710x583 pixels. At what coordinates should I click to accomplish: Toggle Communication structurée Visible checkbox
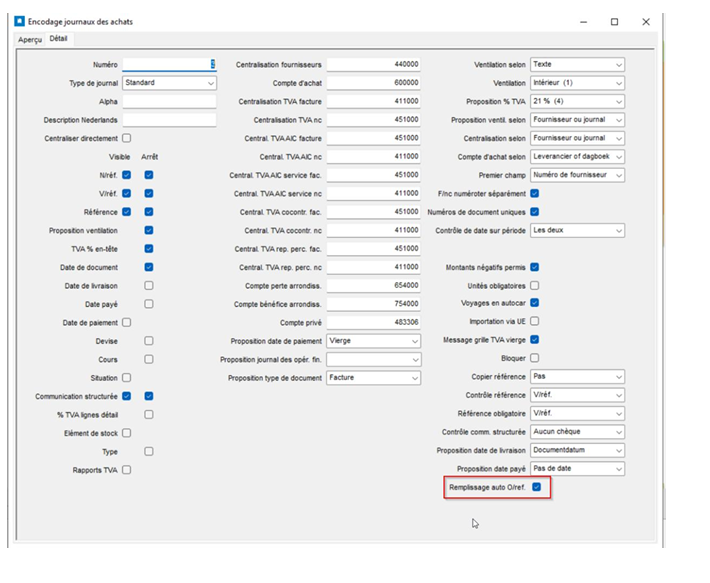[x=127, y=396]
